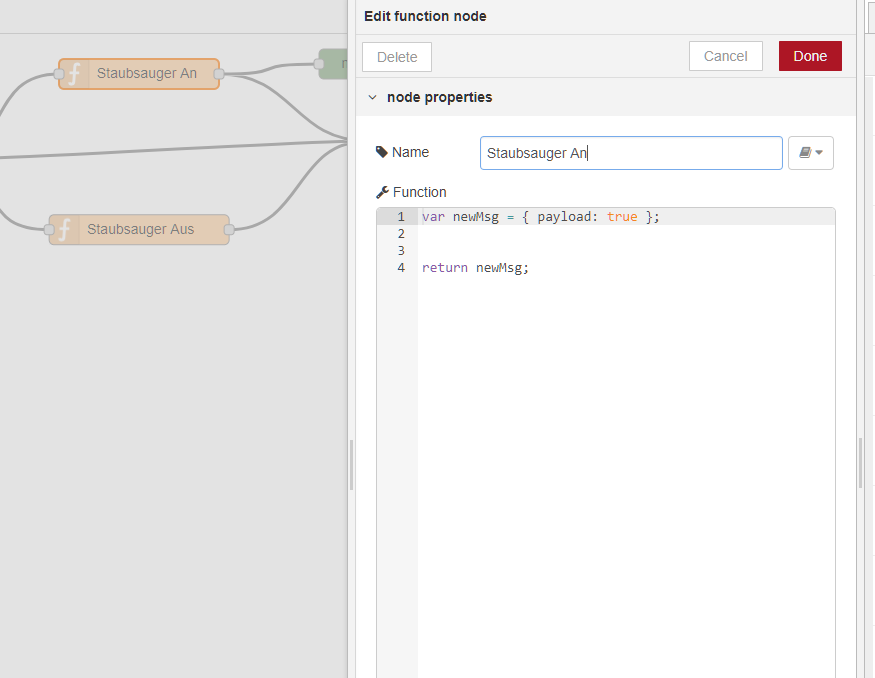Click the wrench icon beside Function label
This screenshot has height=678, width=875.
click(382, 193)
